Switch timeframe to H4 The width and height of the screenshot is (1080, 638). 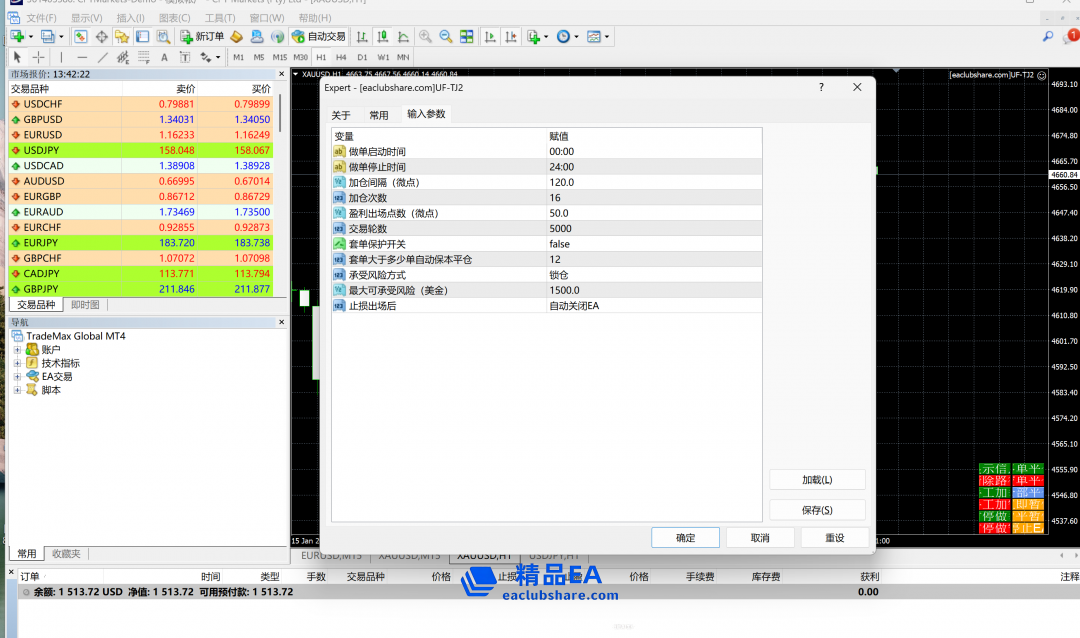[341, 57]
